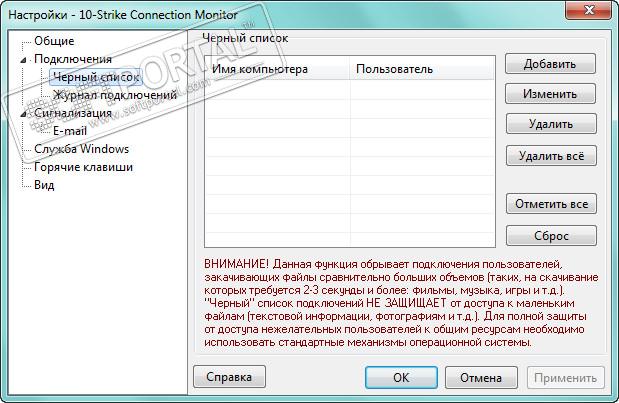
Task: Sort by Пользователь column header
Action: 422,69
